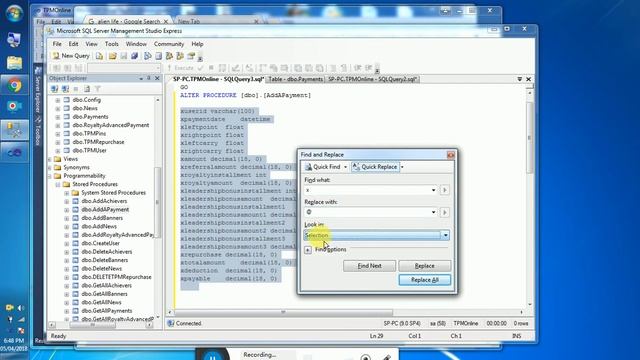Select the Programmability folder
This screenshot has width=640, height=360.
click(x=84, y=176)
